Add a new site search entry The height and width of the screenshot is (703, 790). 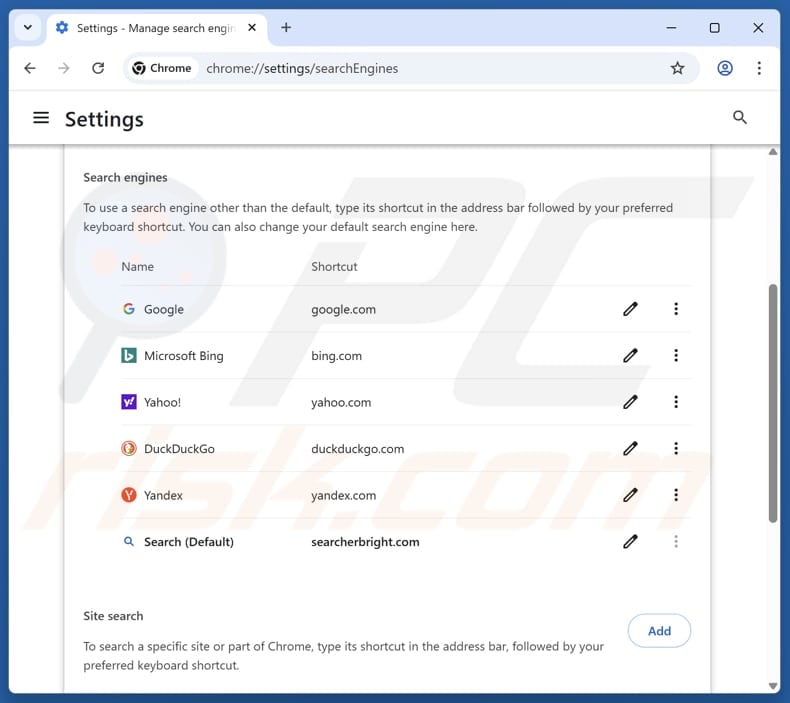[x=659, y=630]
